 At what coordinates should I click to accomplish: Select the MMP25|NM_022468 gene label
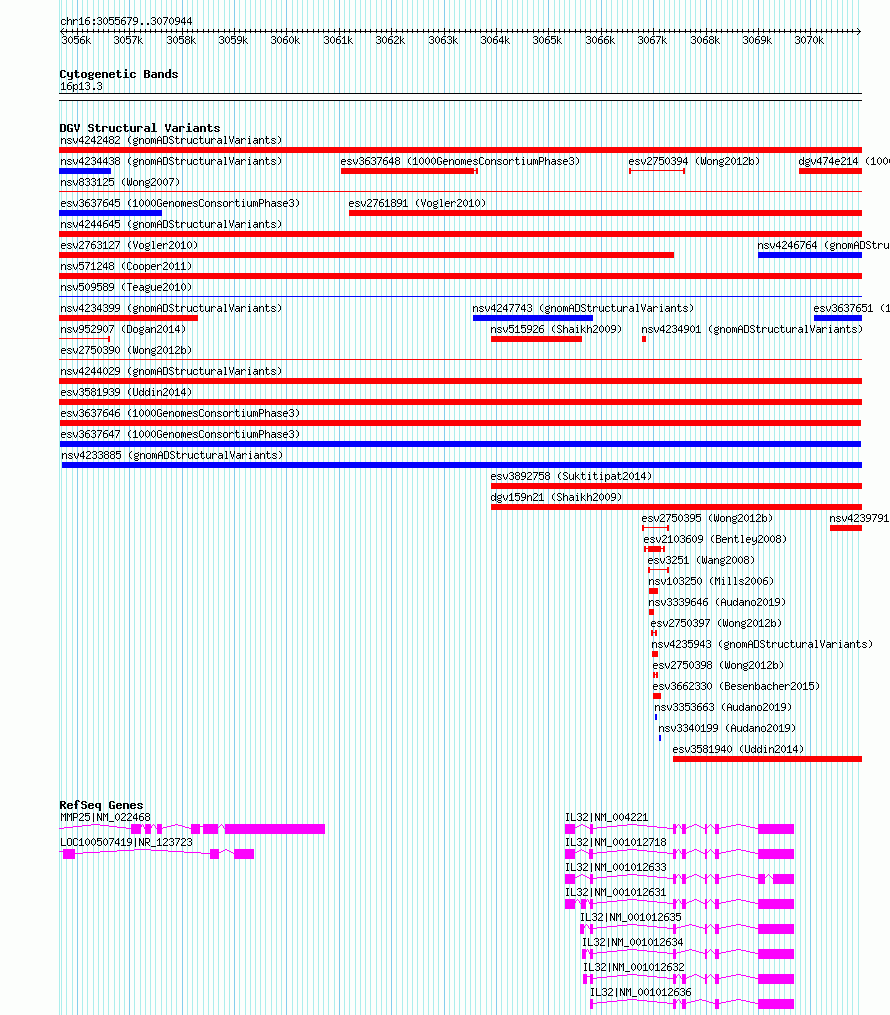105,818
